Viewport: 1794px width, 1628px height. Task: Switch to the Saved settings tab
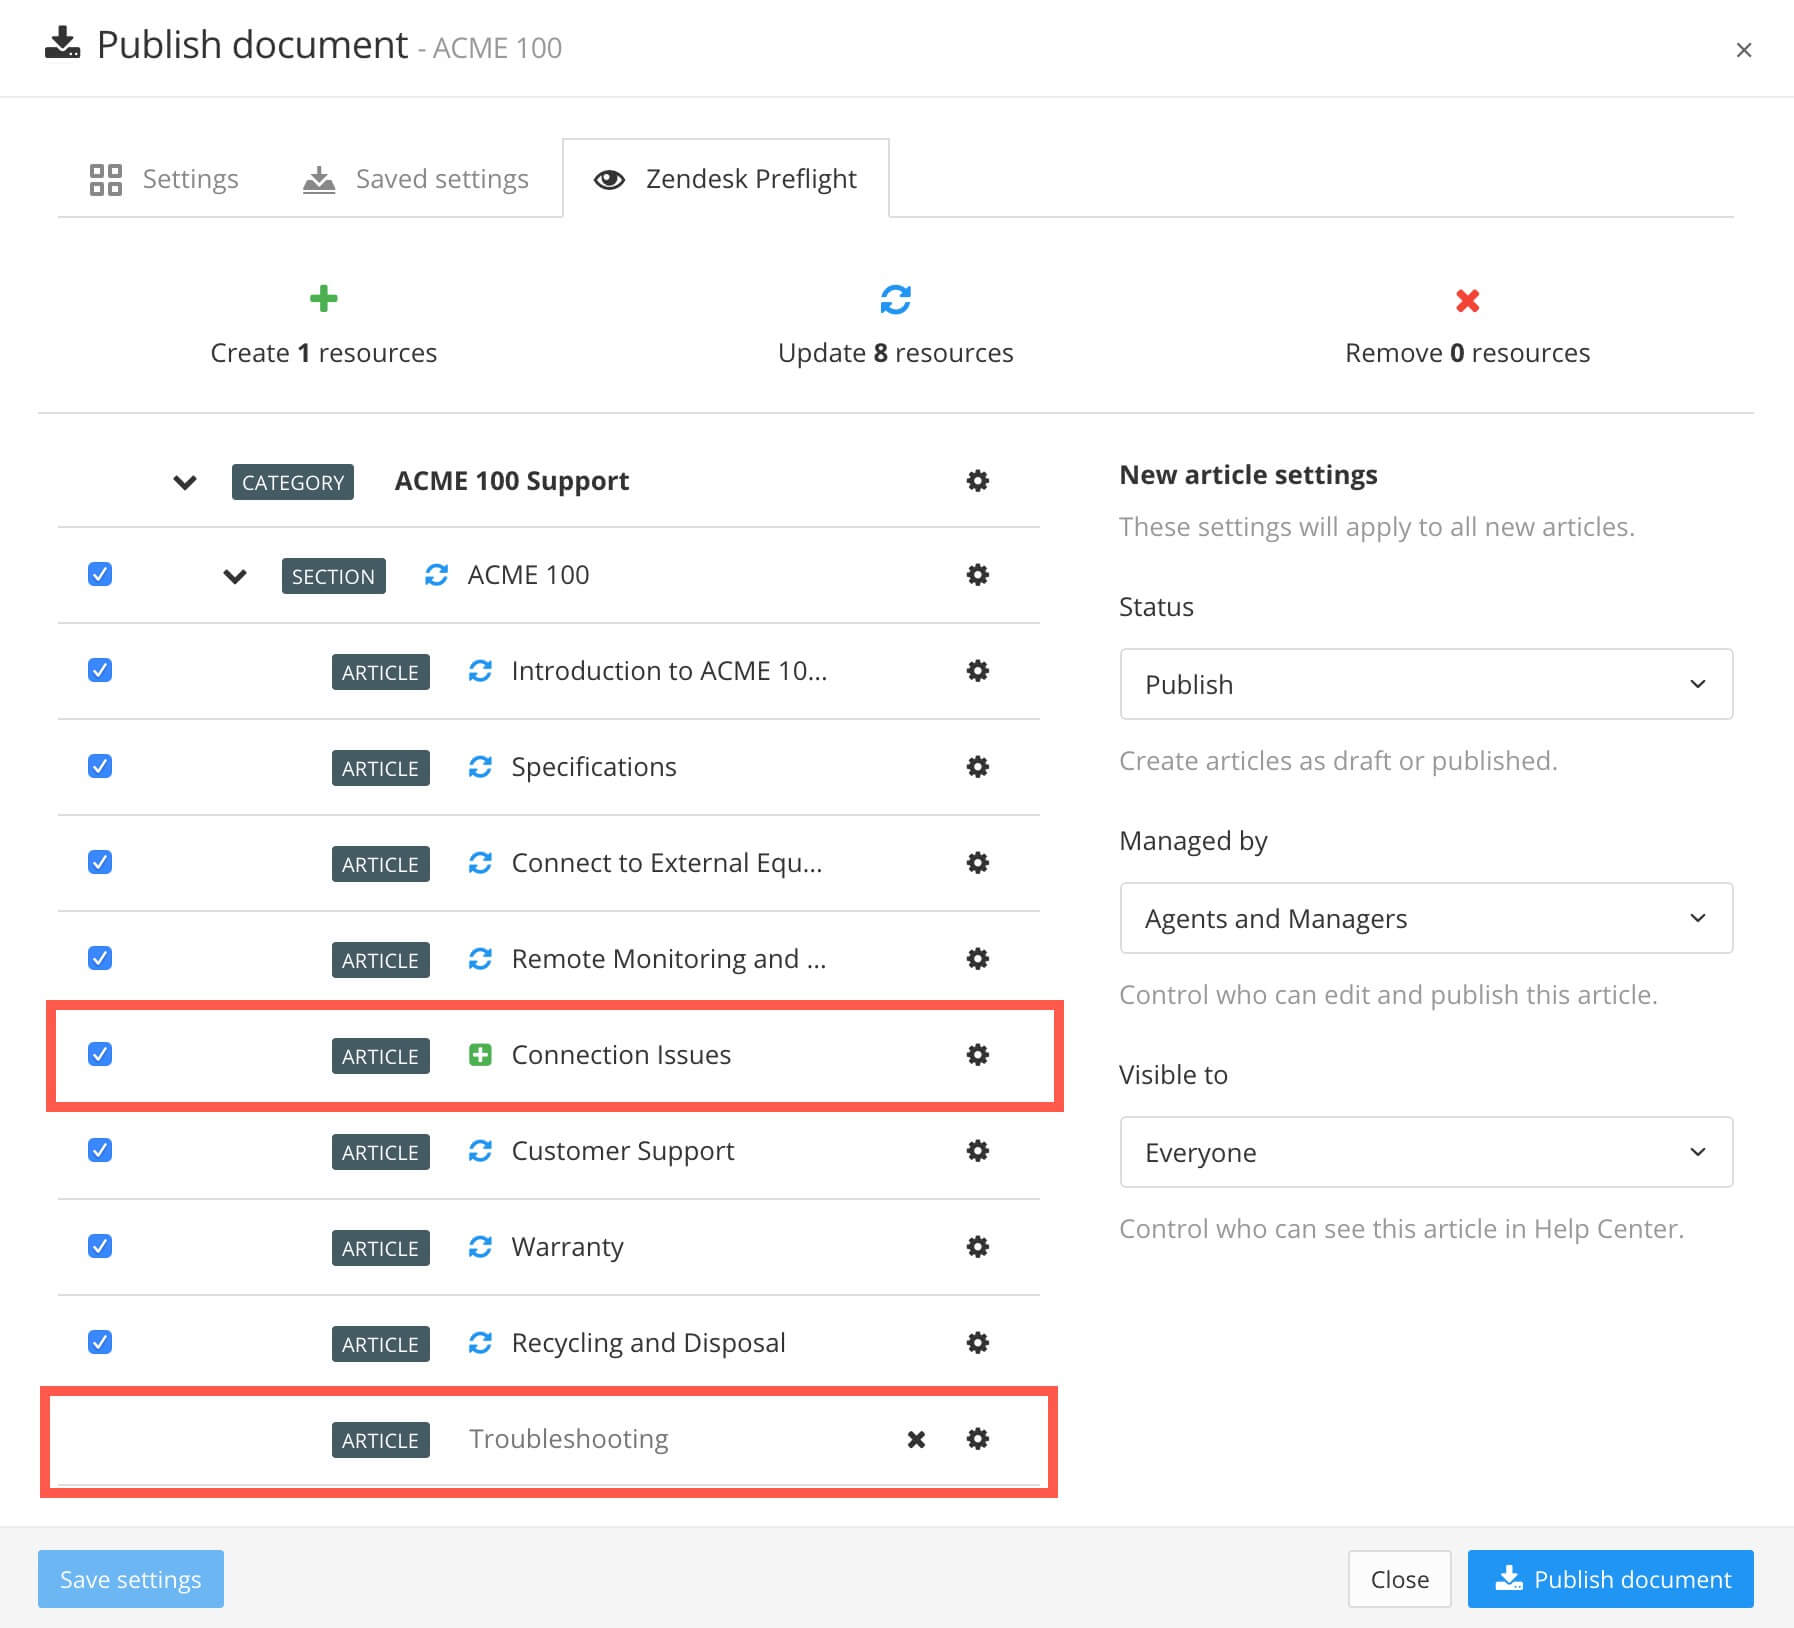click(416, 179)
